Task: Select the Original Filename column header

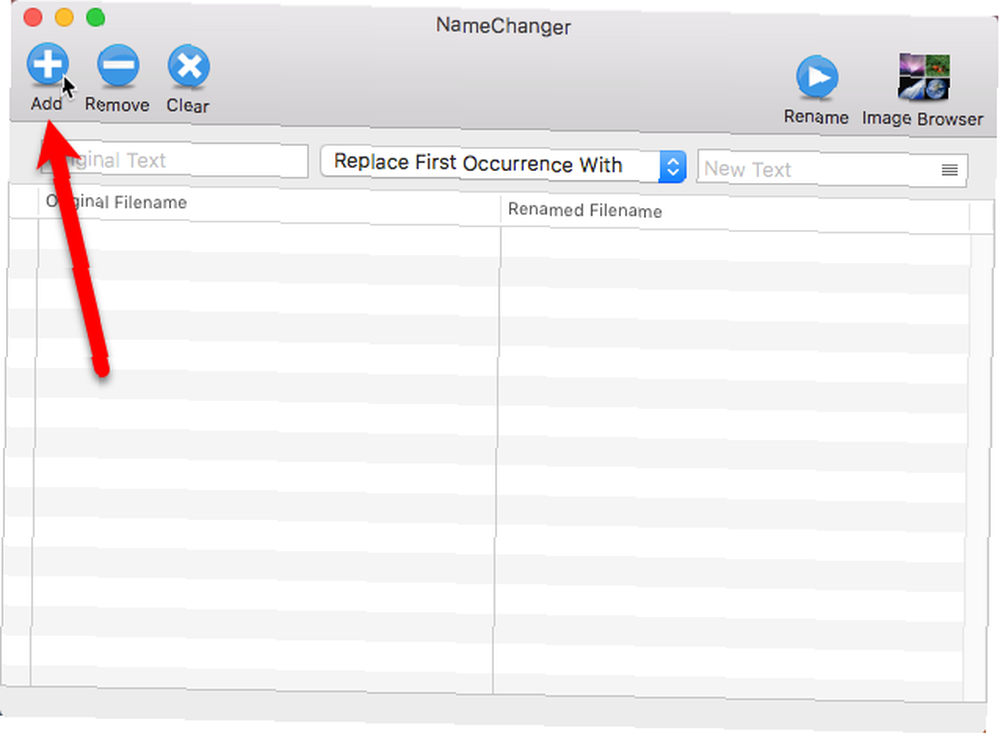Action: click(x=270, y=204)
